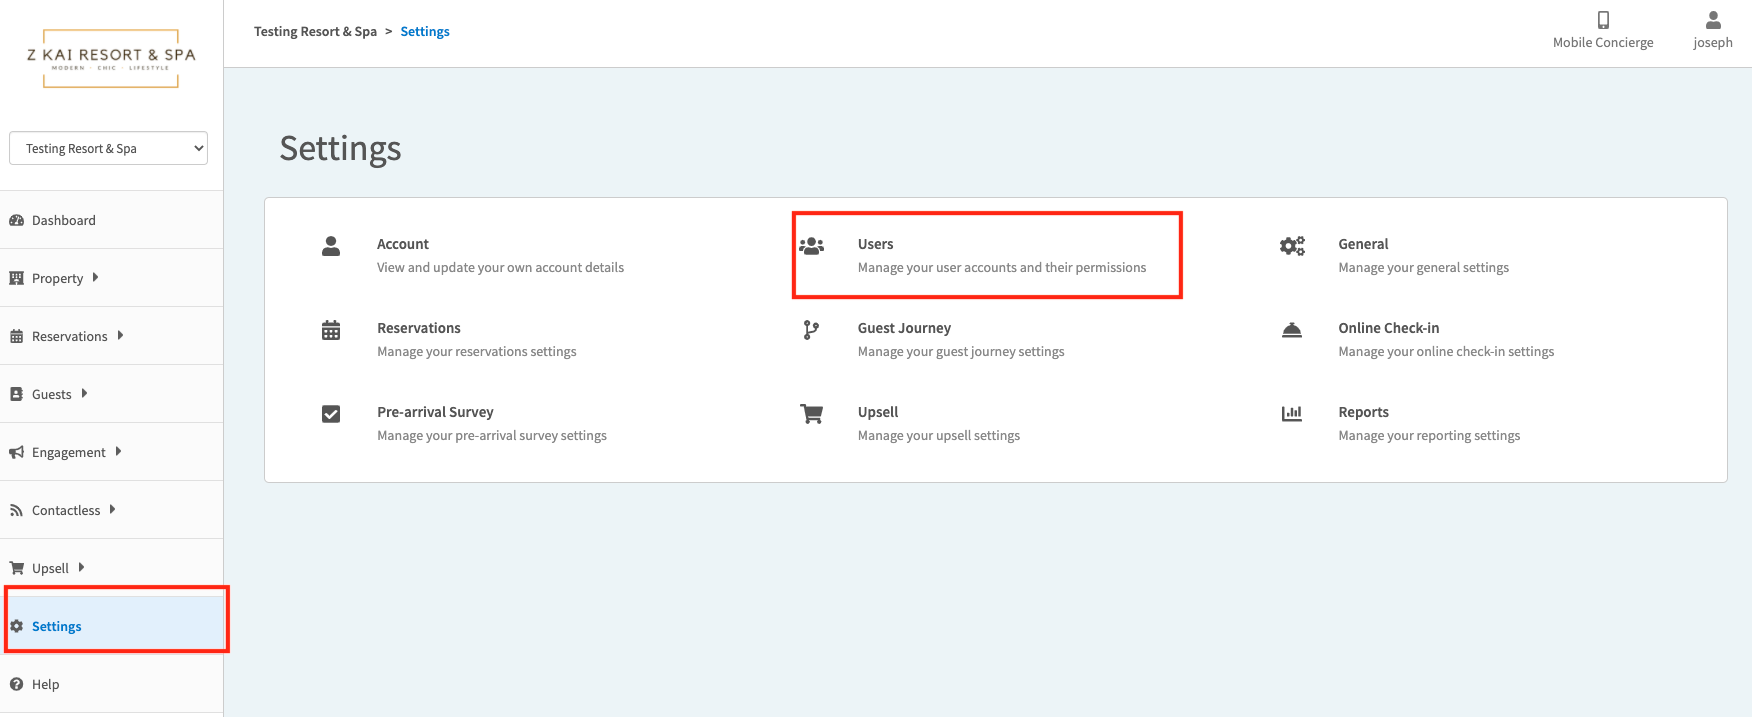Expand the Engagement sidebar menu arrow
1752x717 pixels.
(118, 452)
